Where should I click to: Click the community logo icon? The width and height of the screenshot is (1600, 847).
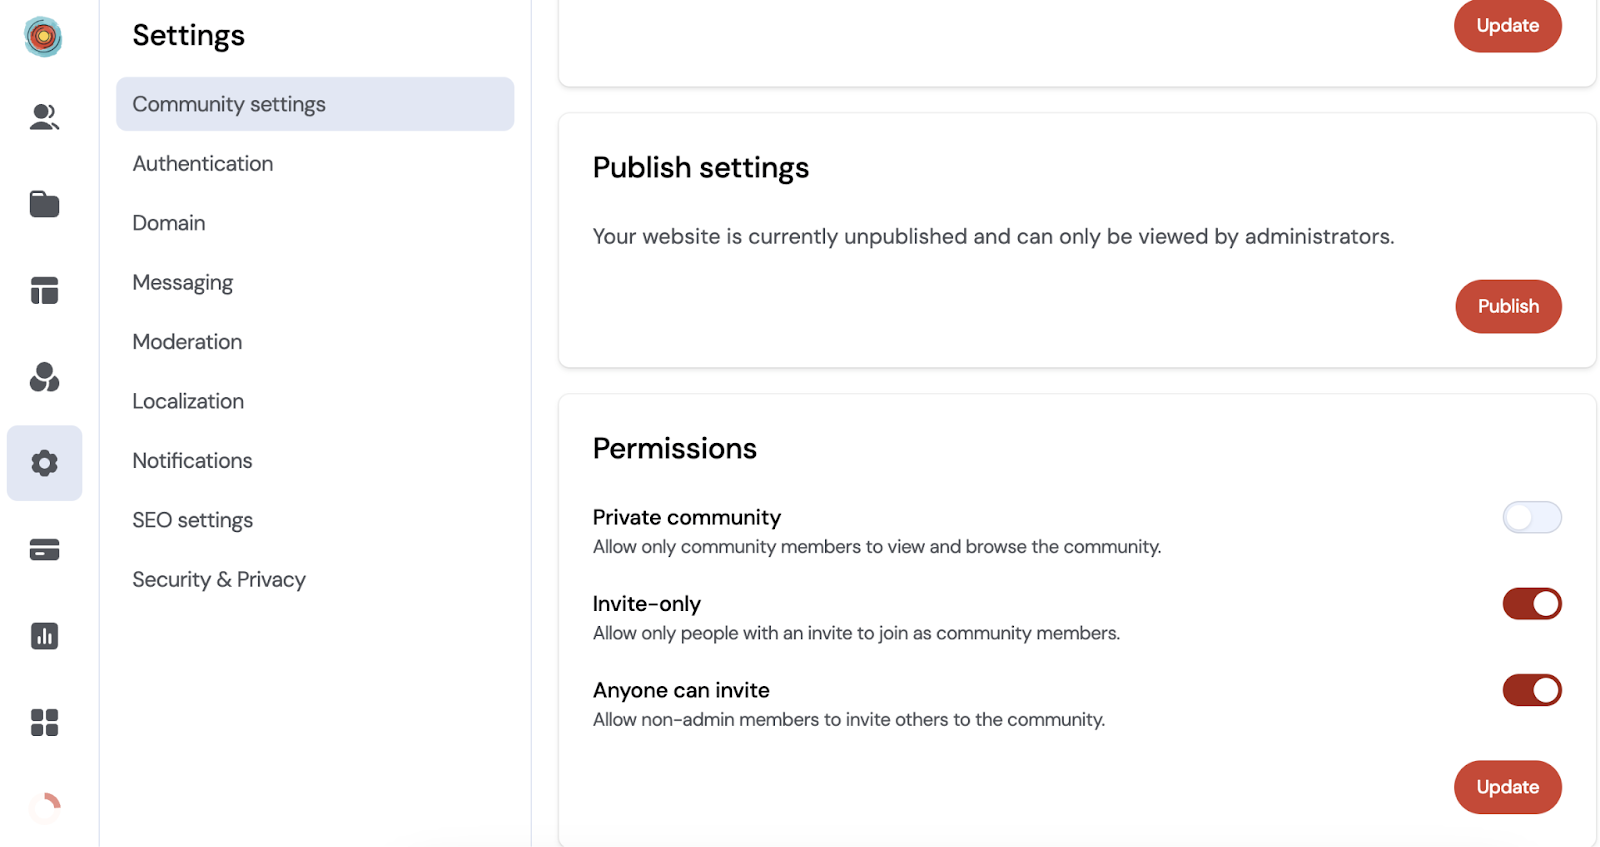[x=43, y=37]
